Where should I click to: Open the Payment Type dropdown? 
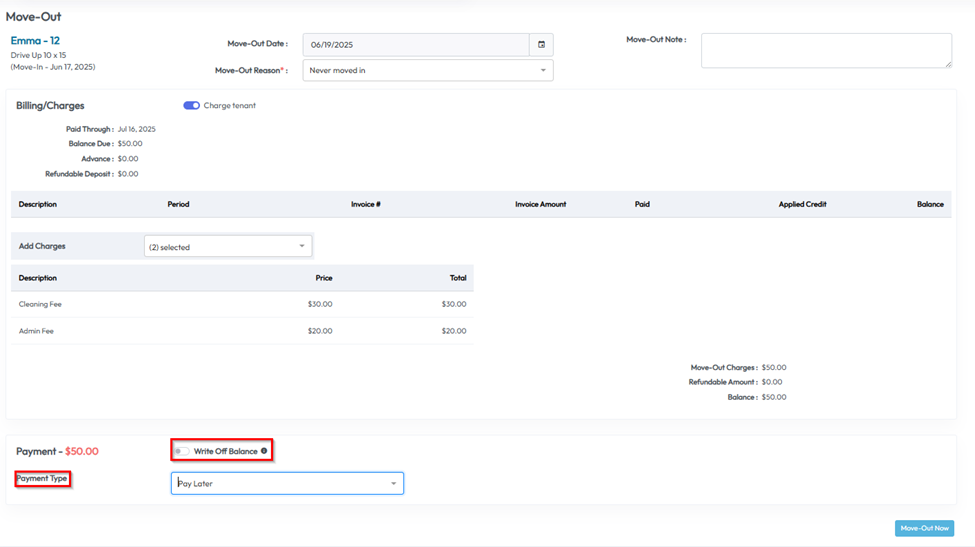287,484
